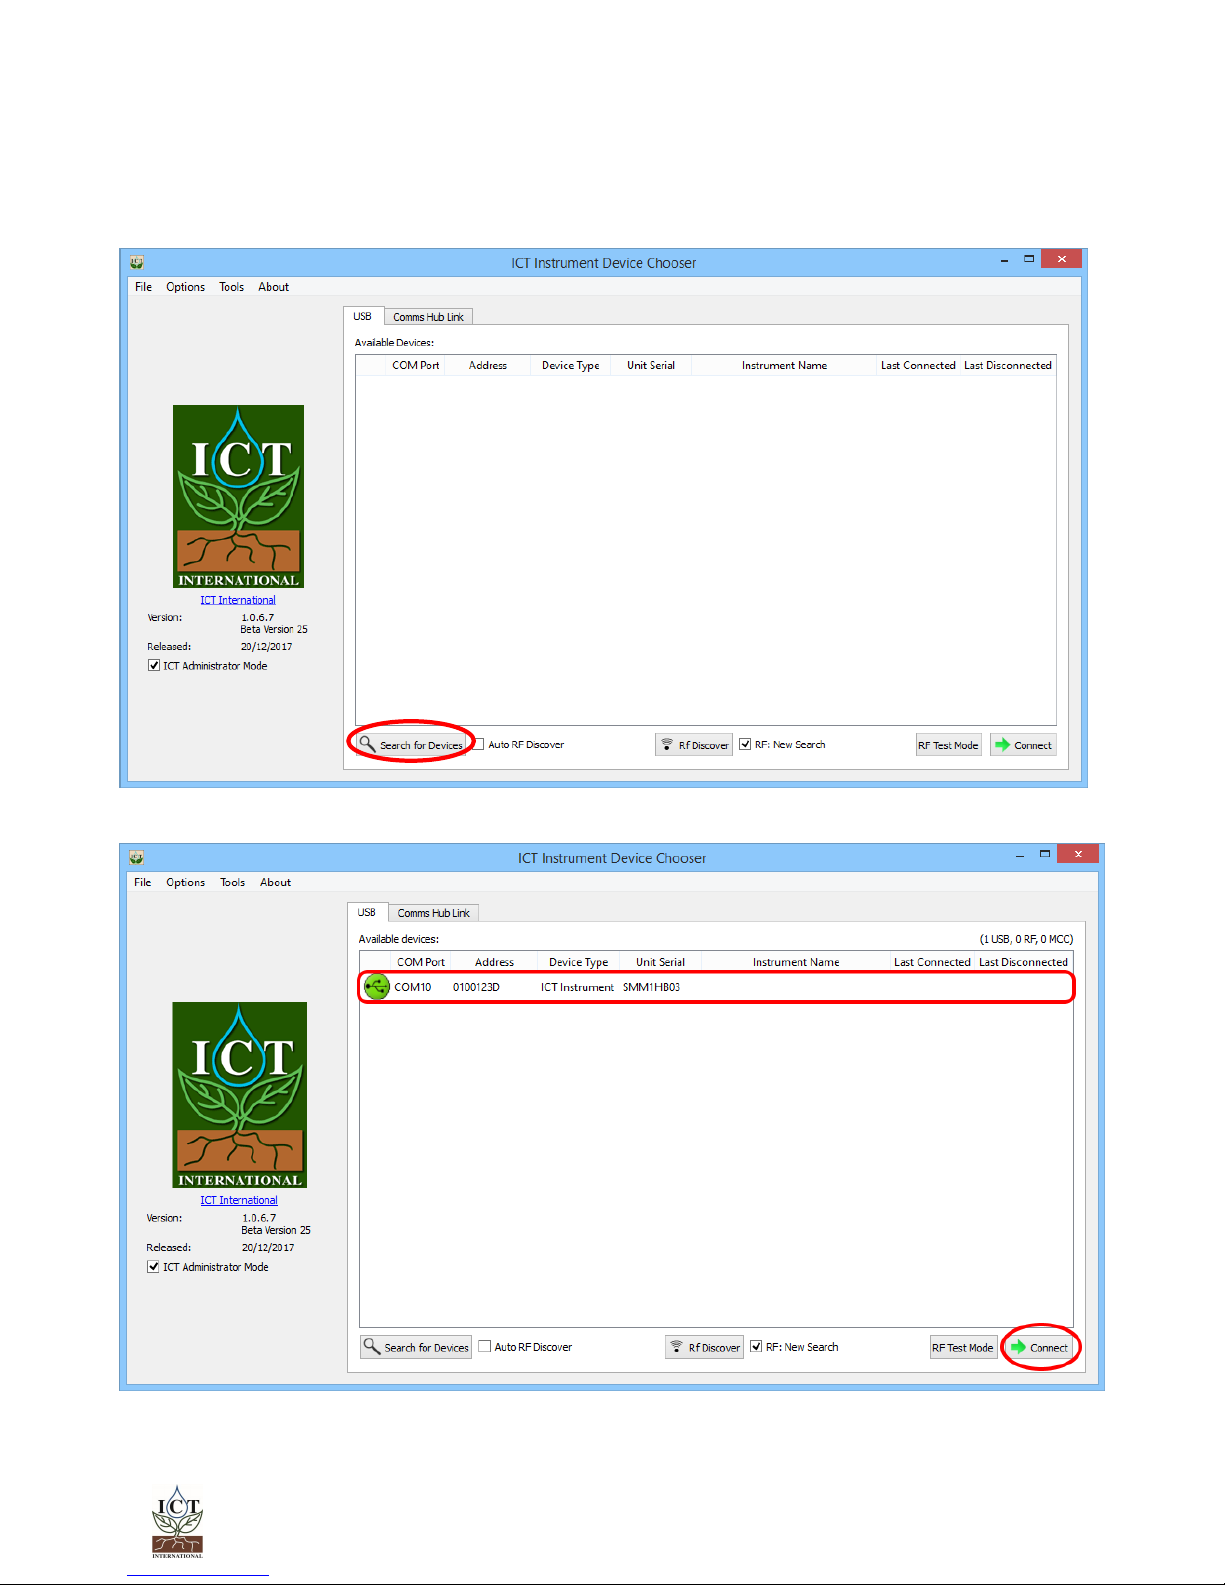
Task: Sort by Device Type column, lower window
Action: [x=578, y=962]
